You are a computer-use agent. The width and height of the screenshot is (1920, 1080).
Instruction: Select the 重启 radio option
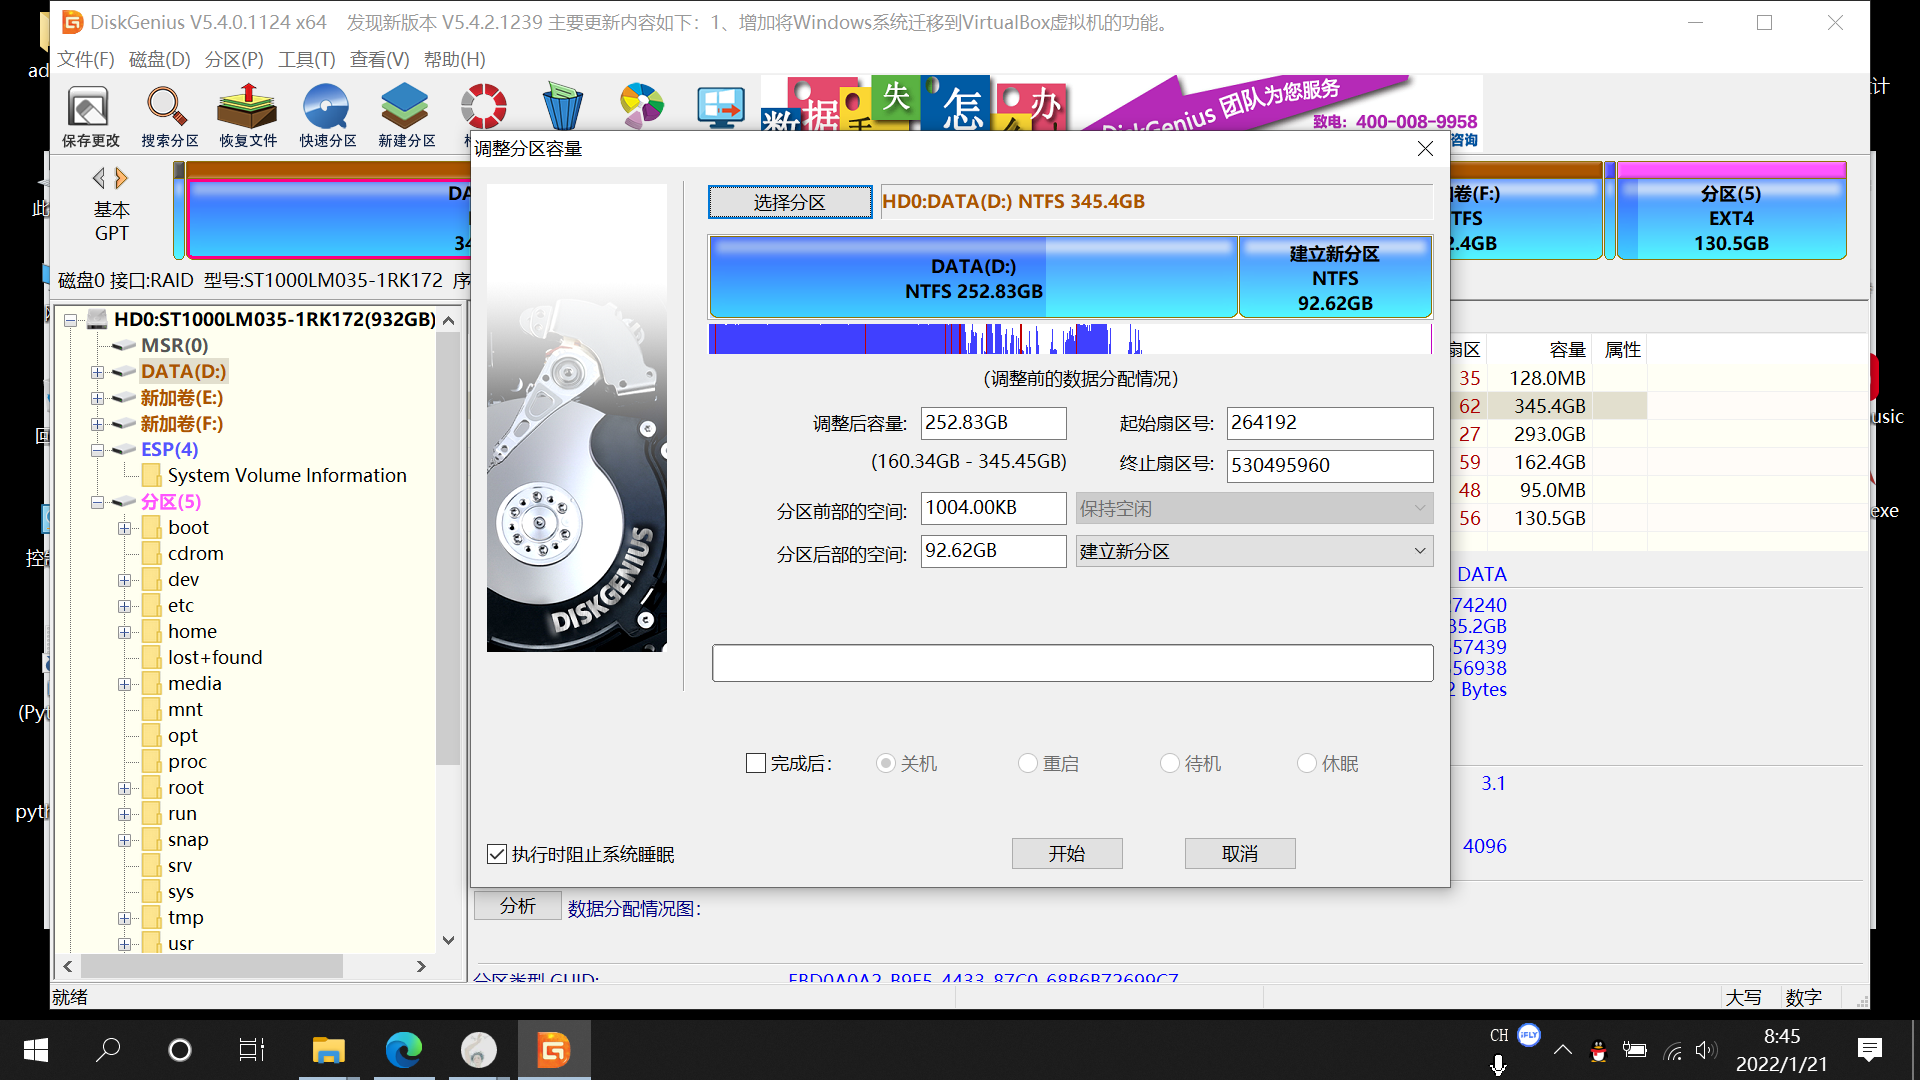1028,764
